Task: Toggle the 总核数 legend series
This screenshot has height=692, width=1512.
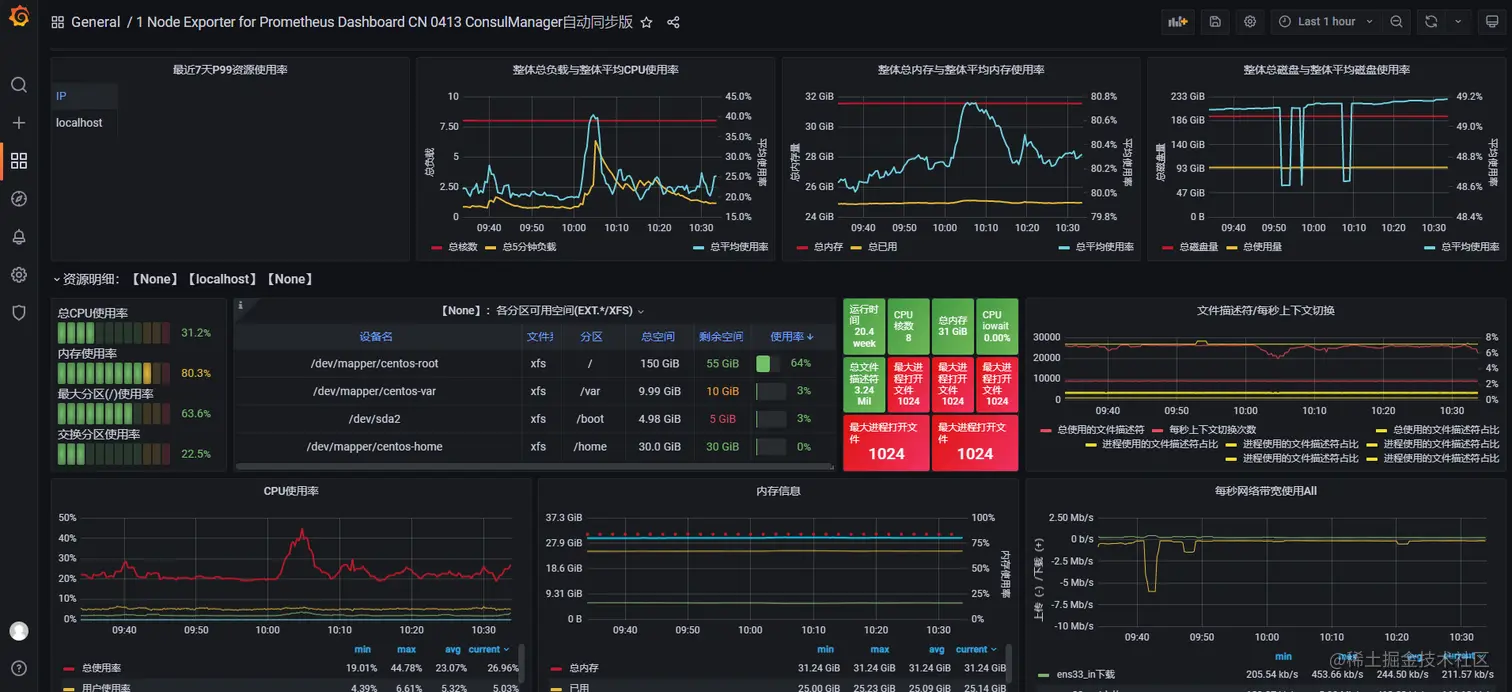Action: click(456, 246)
